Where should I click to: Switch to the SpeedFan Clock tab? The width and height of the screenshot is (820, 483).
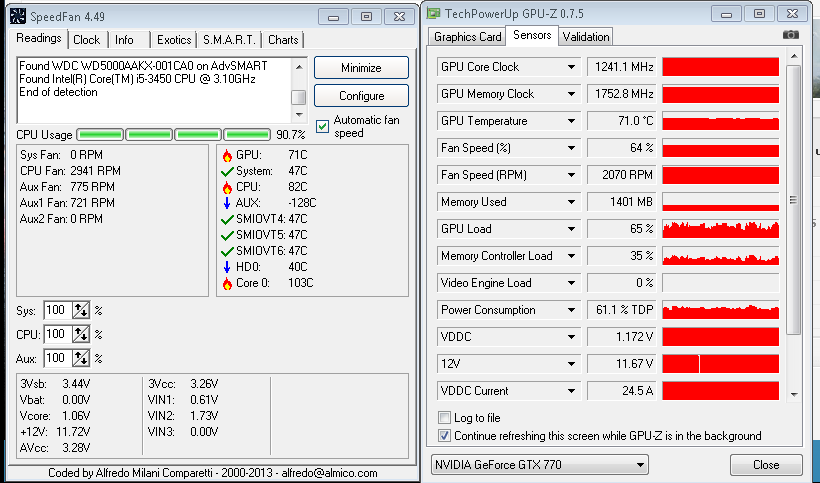tap(87, 40)
